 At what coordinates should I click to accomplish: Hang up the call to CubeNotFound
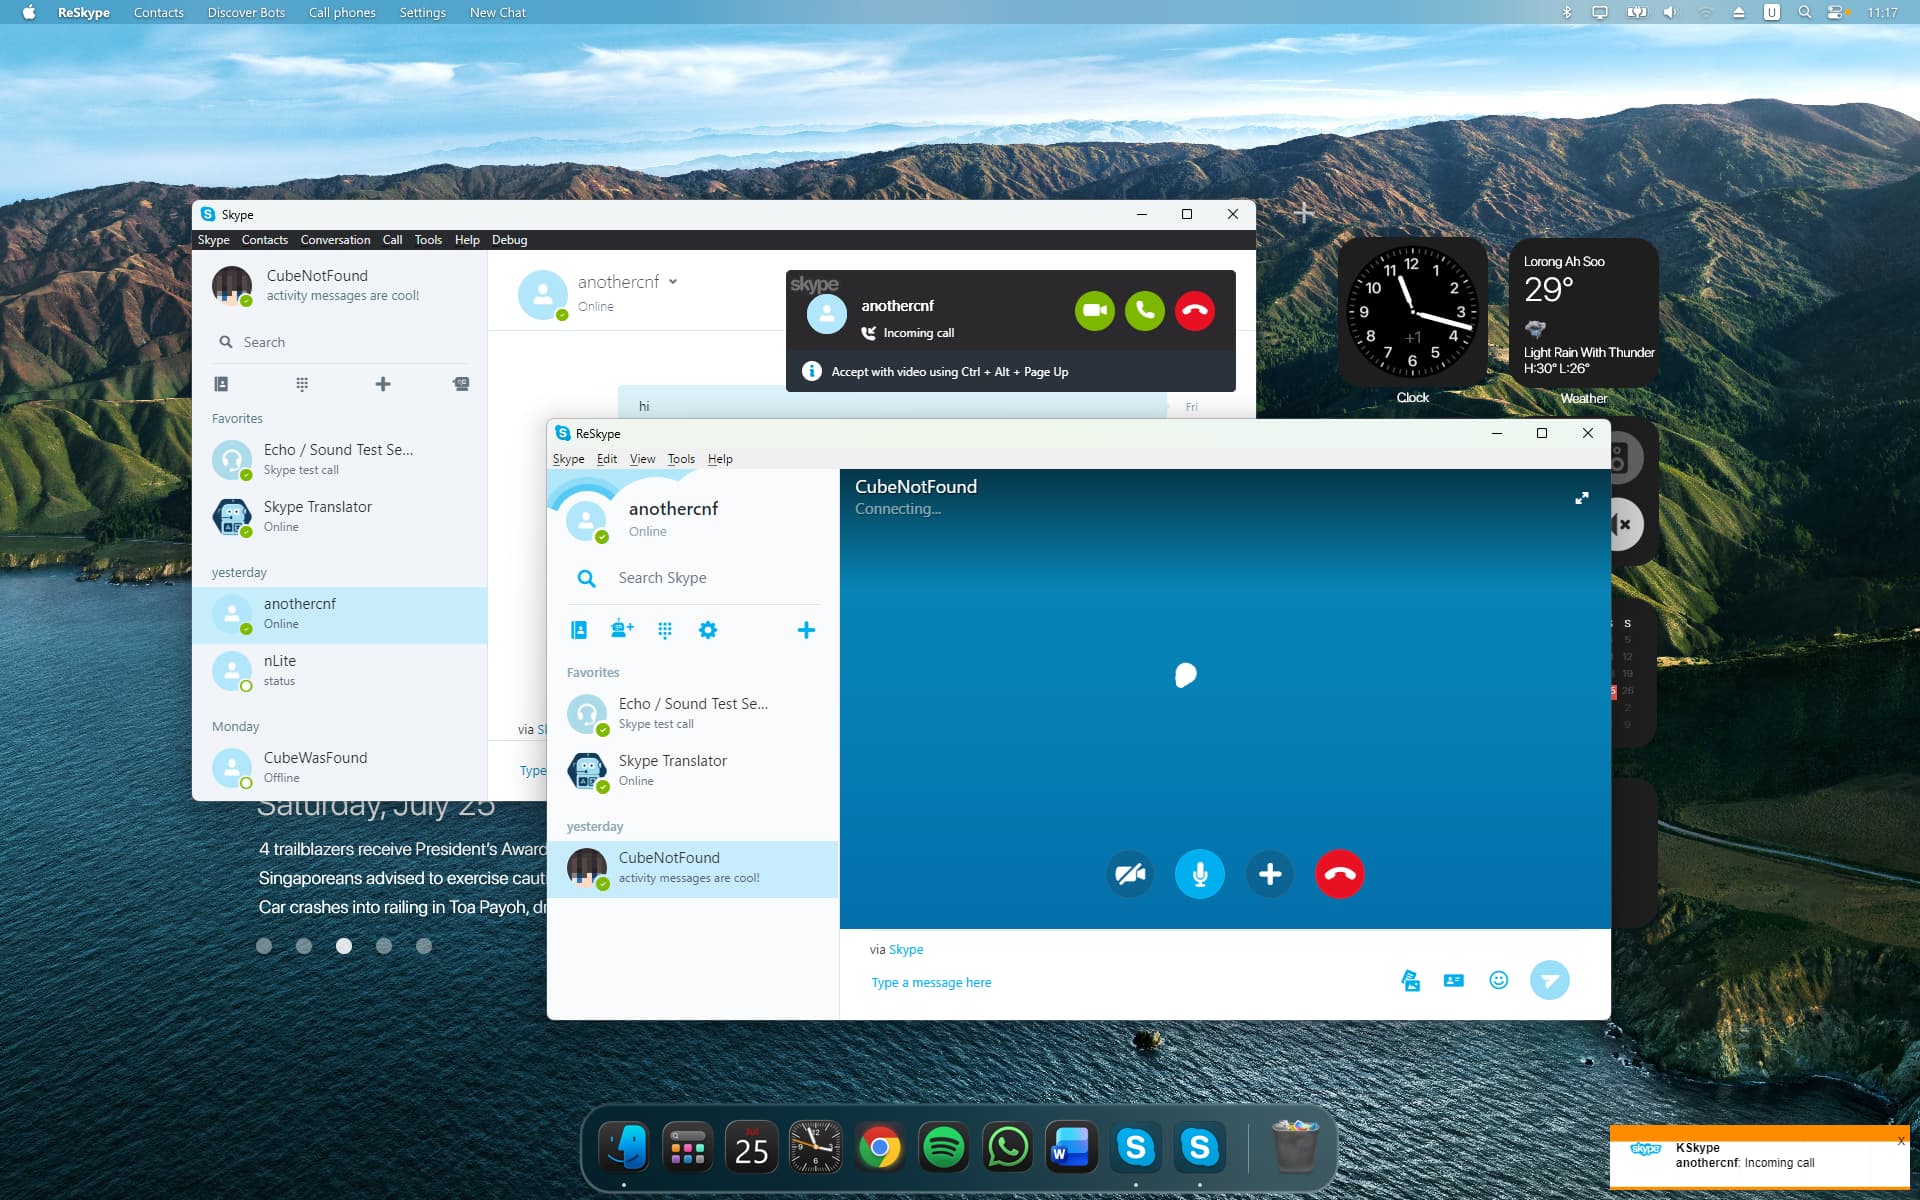[x=1339, y=874]
